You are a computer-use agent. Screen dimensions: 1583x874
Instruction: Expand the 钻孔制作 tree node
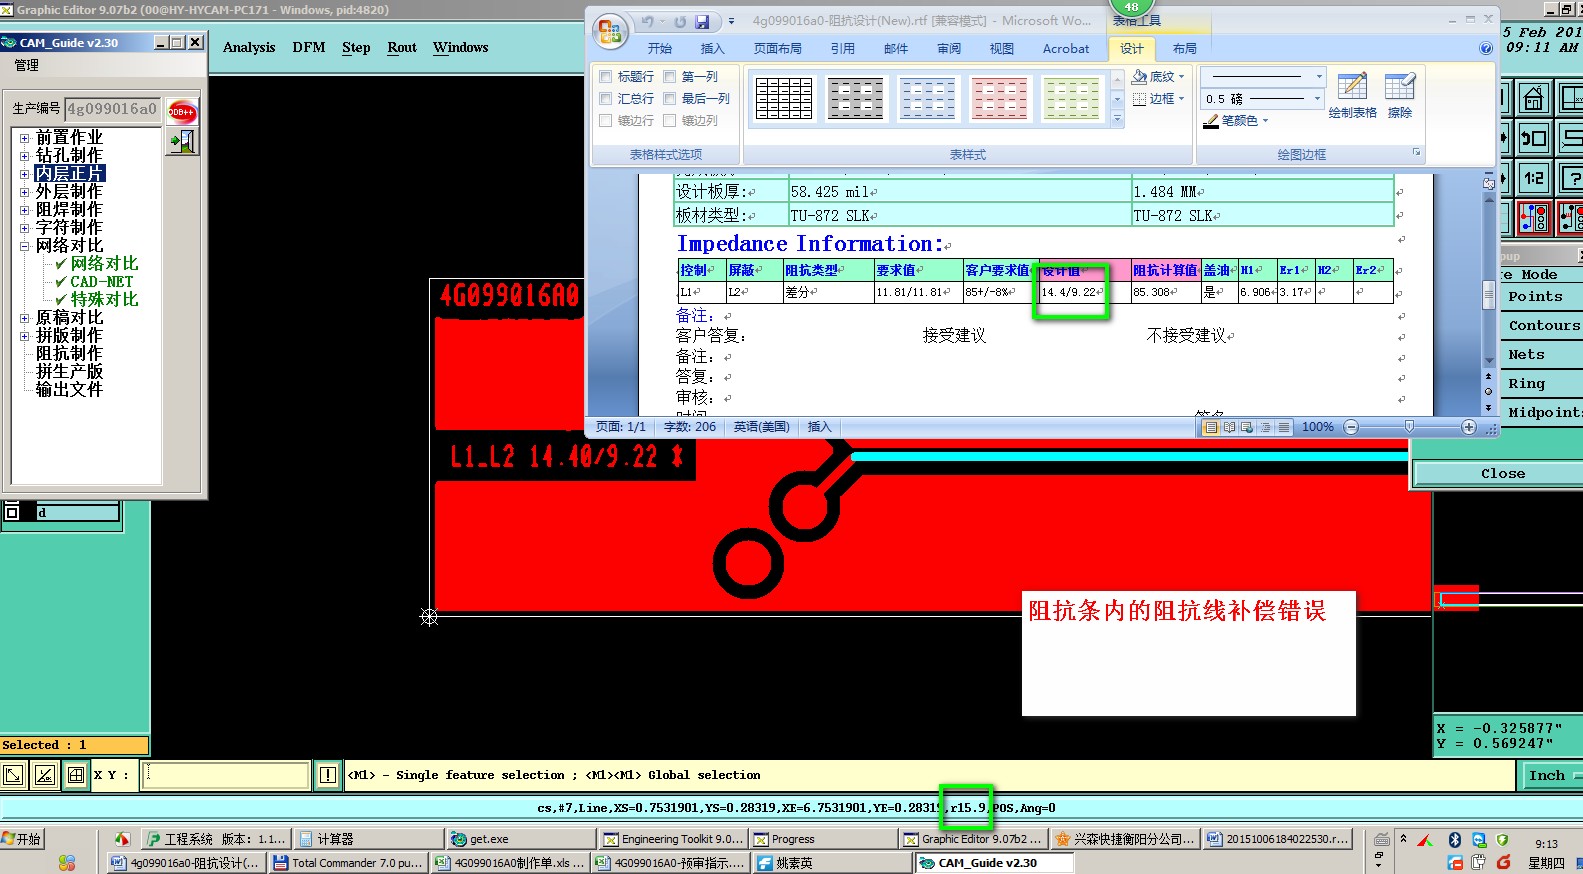pos(25,155)
